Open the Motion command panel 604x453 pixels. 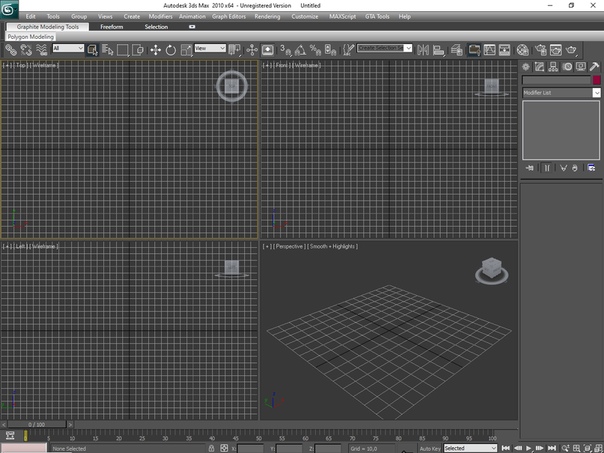[567, 67]
